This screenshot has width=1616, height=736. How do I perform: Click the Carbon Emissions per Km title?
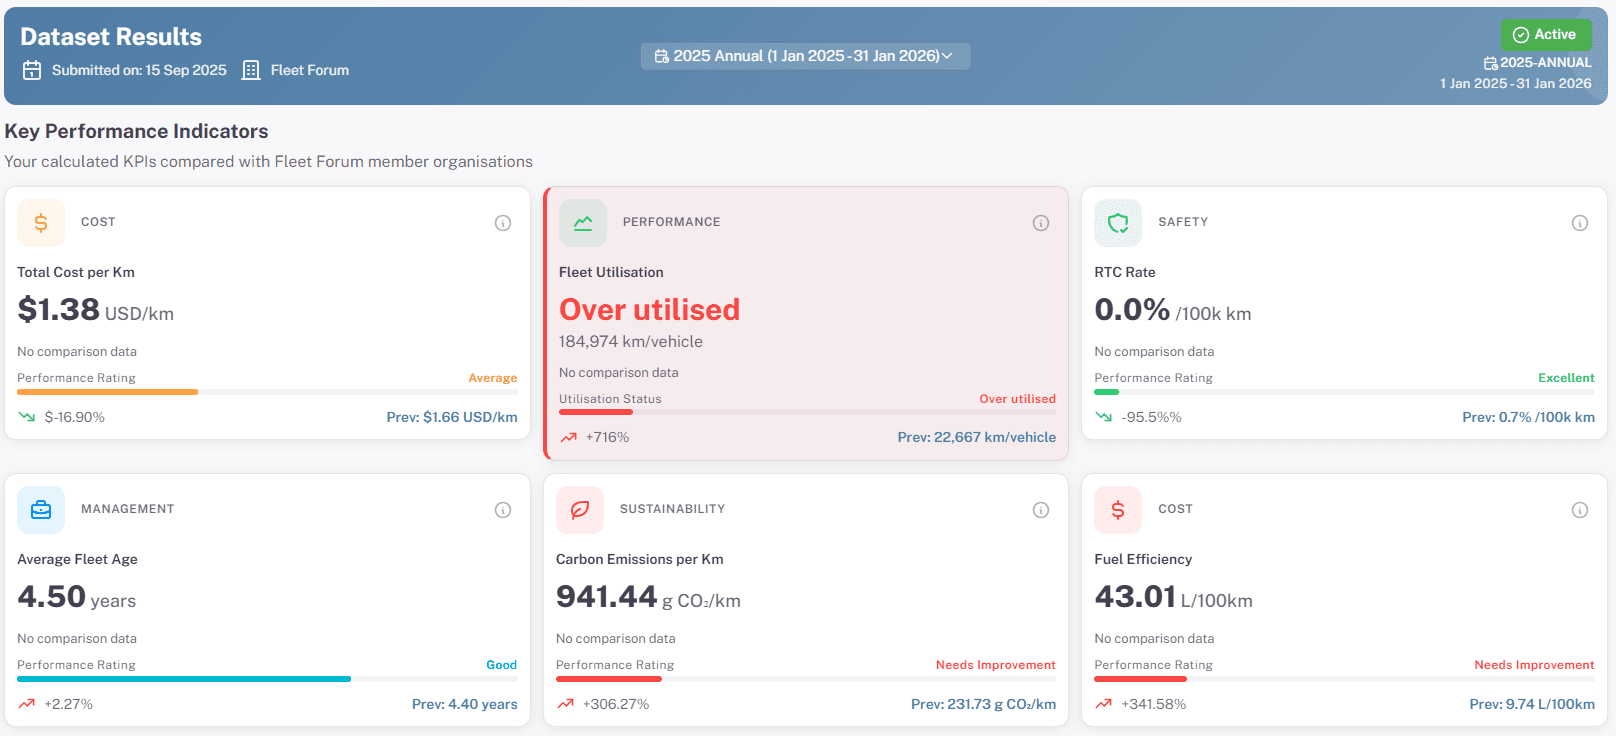(x=640, y=559)
